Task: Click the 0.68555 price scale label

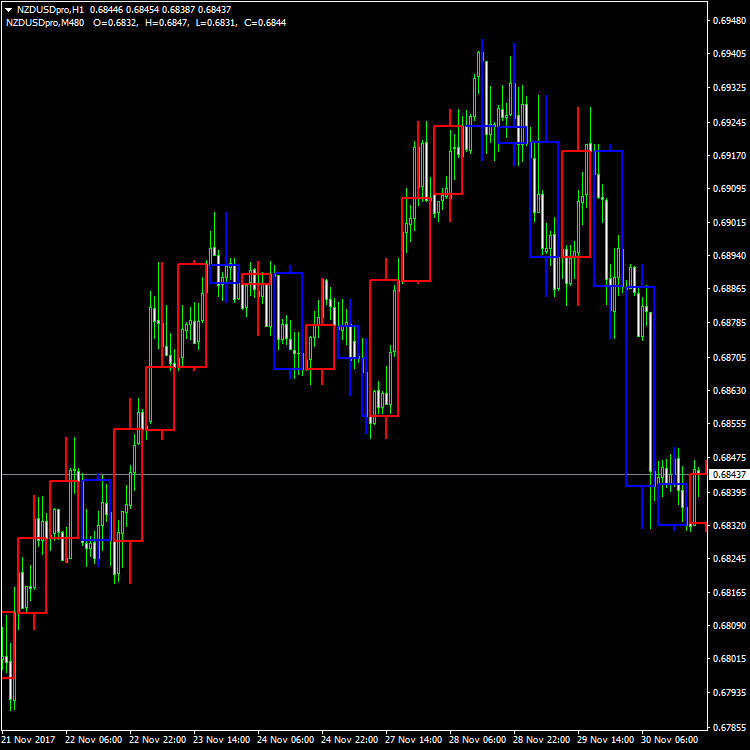Action: click(729, 424)
